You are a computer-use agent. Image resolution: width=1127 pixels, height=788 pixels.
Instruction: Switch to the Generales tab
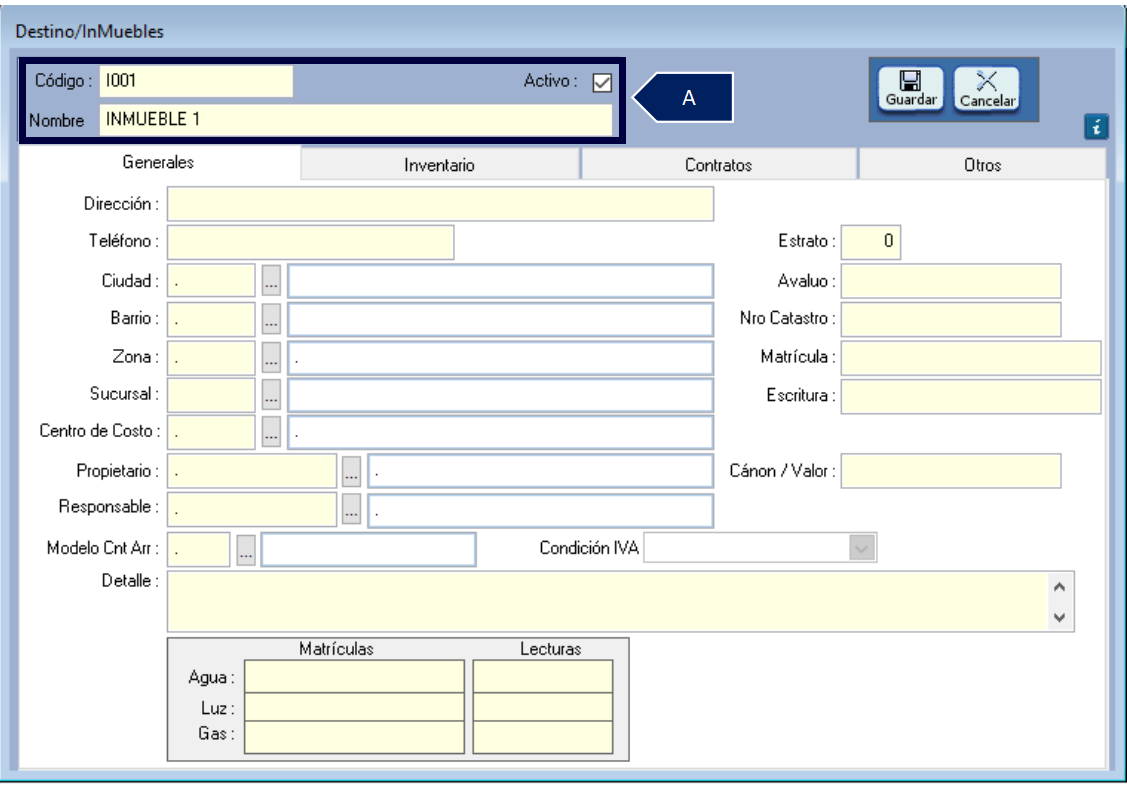[158, 162]
